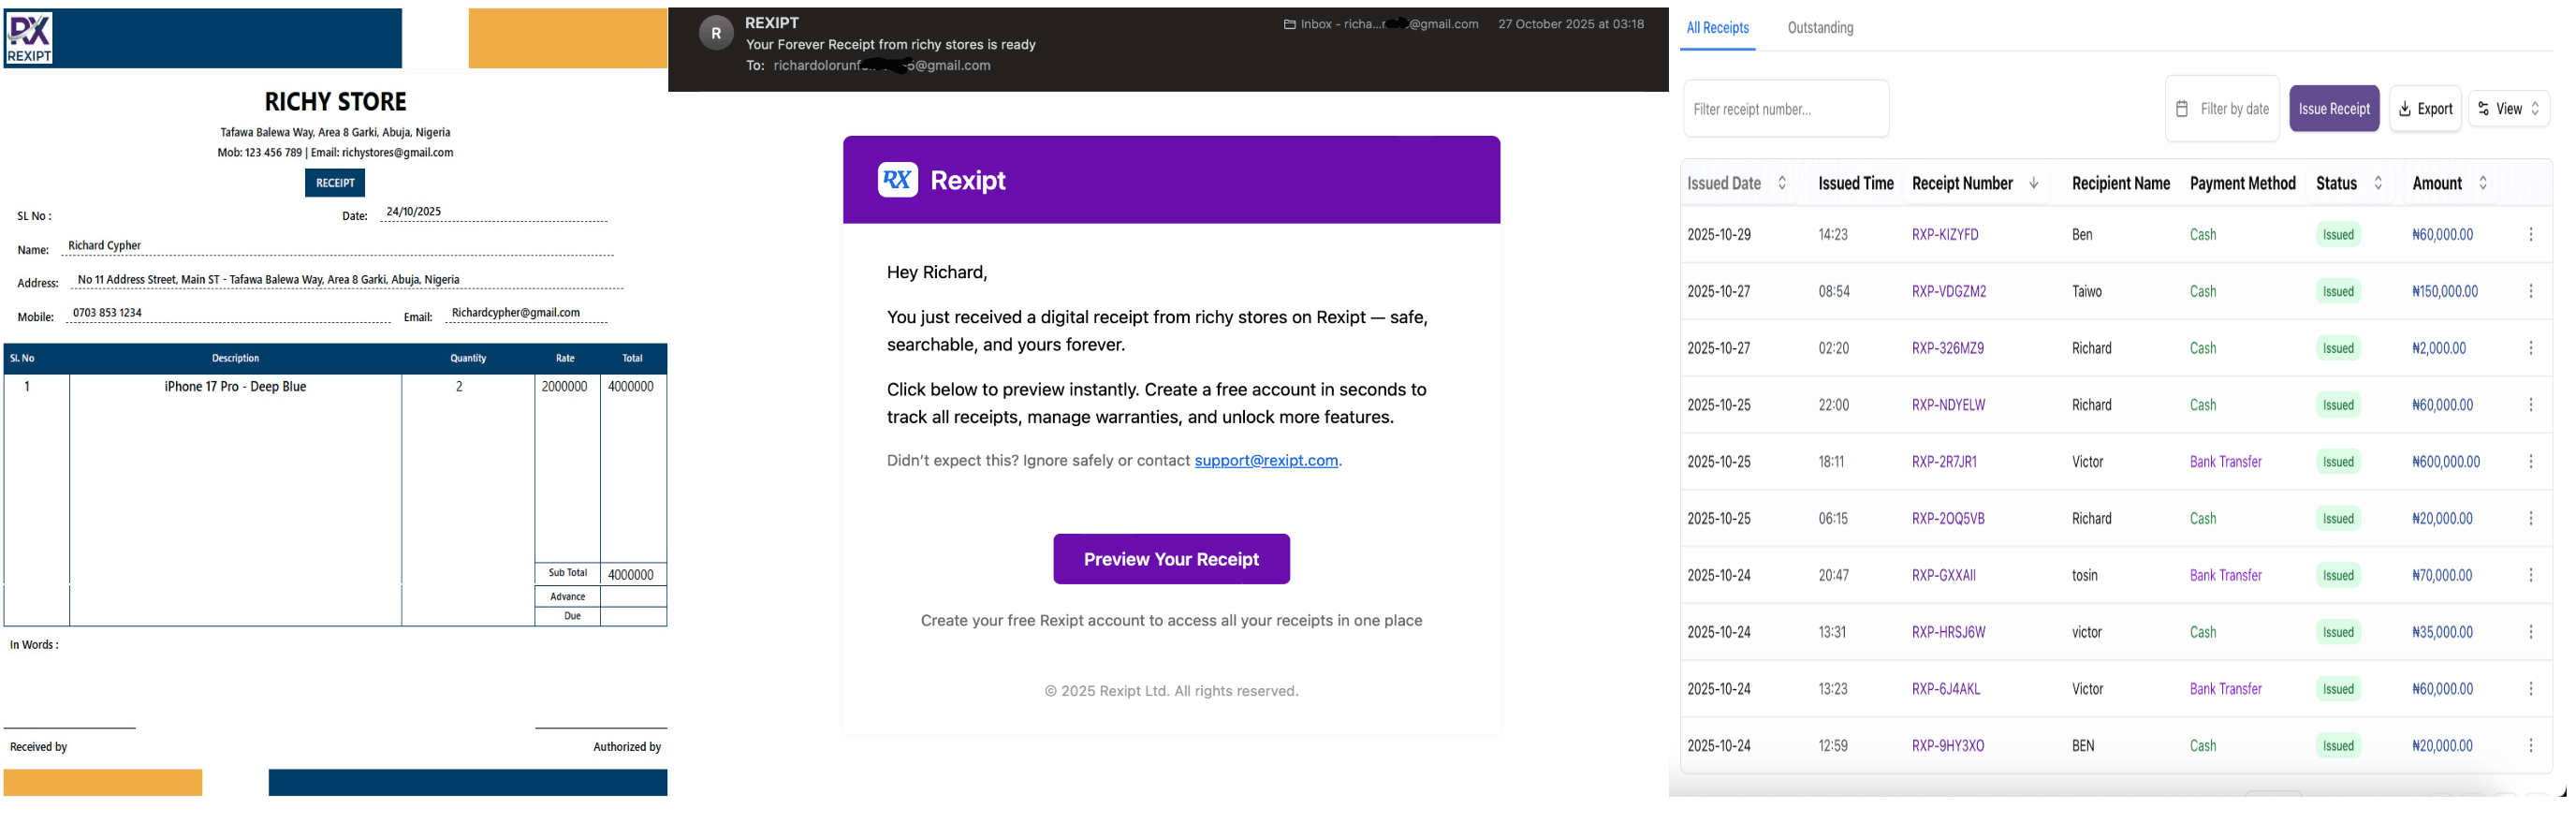Open row menu for receipt RXP-2R7JR1
Image resolution: width=2576 pixels, height=824 pixels.
2530,462
